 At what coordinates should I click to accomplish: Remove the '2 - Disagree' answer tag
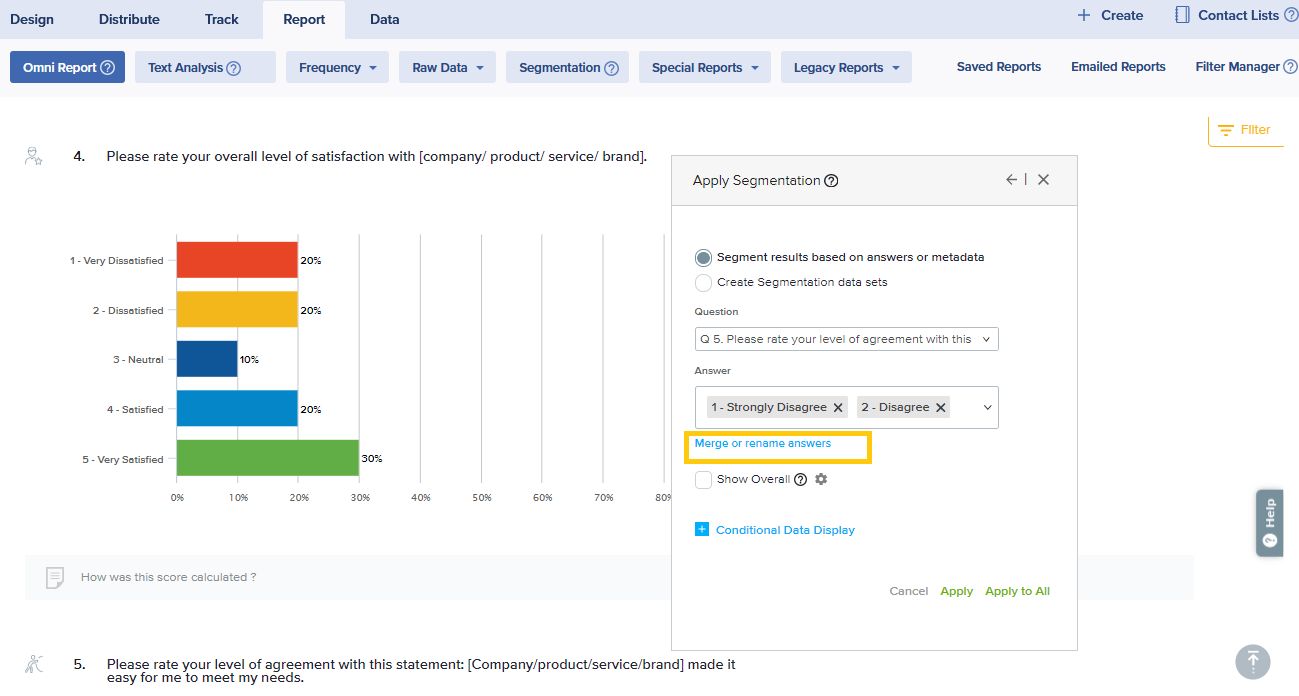tap(940, 408)
